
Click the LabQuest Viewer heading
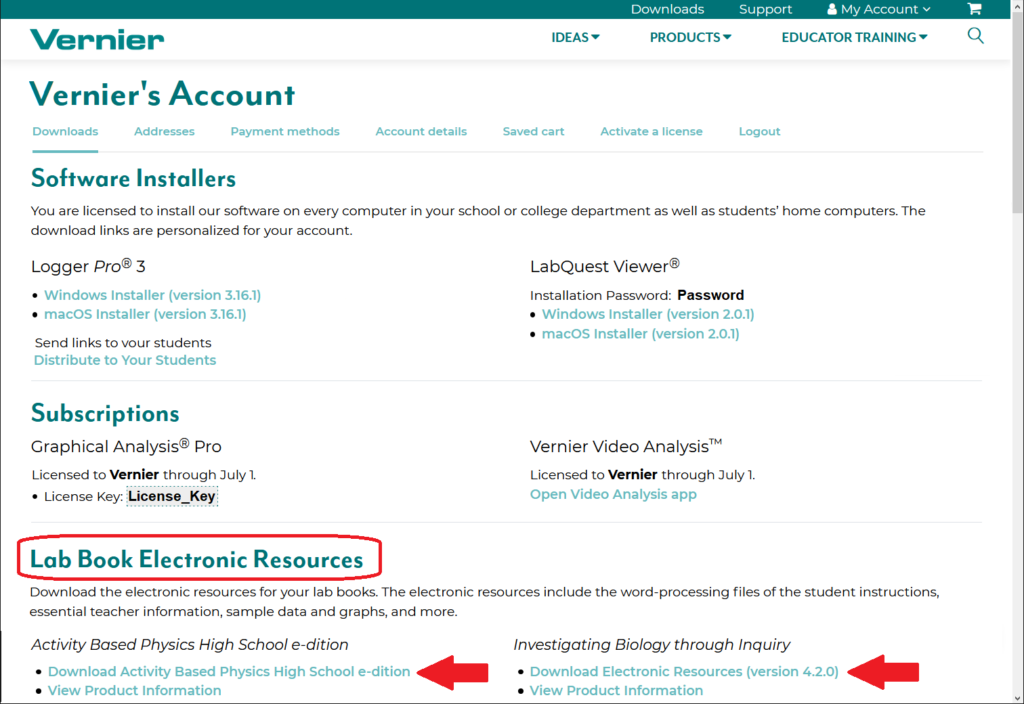tap(605, 266)
